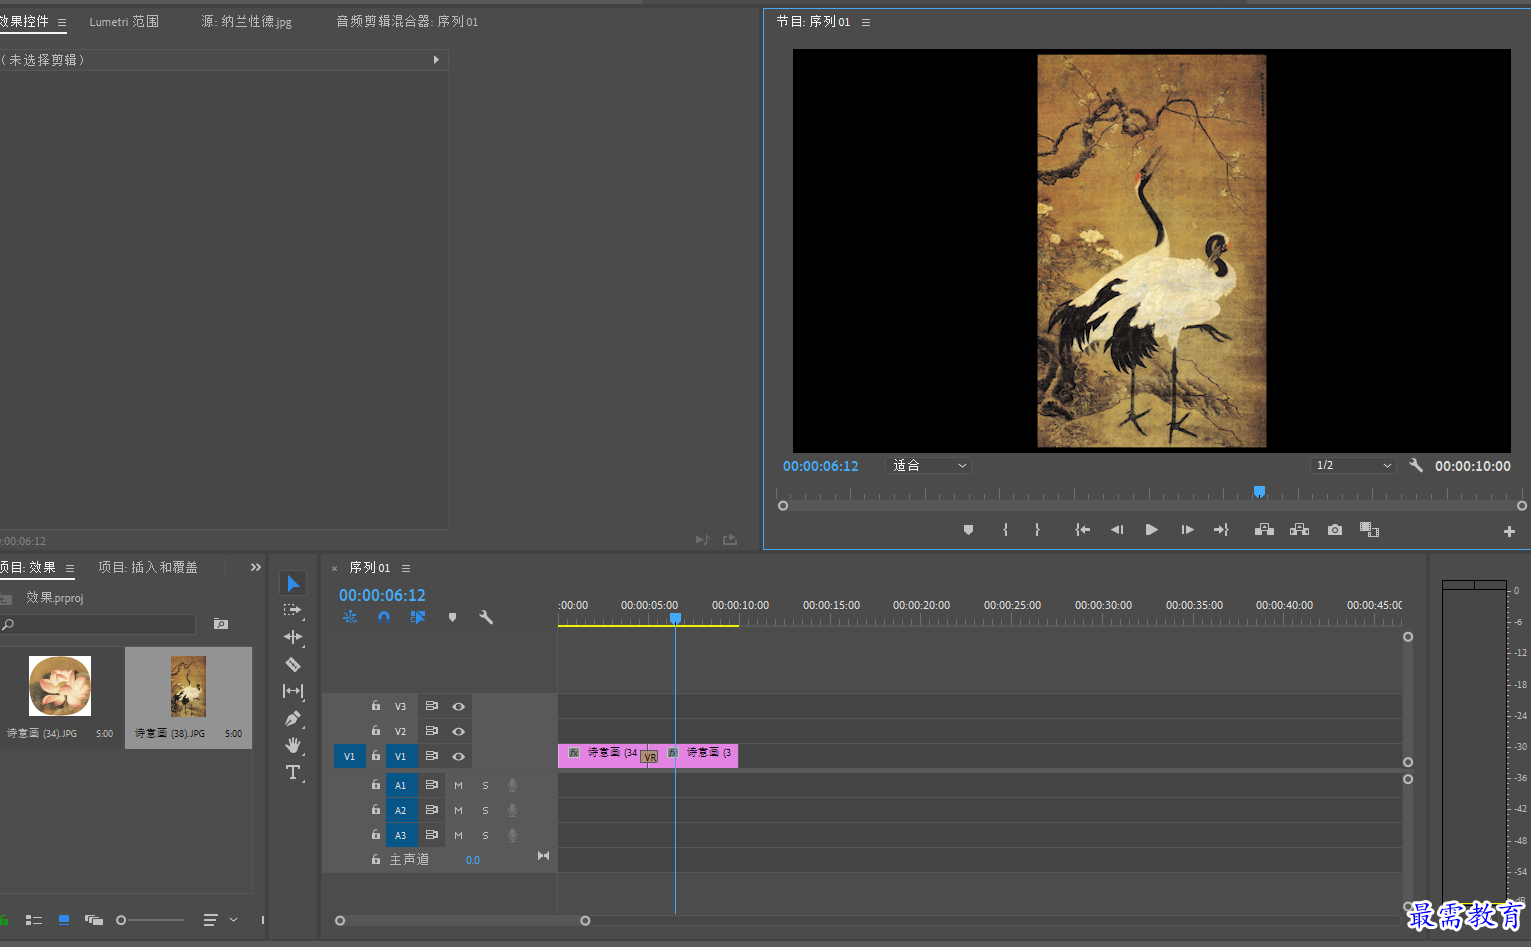Switch to the 项目: 插入和覆盖 tab

point(148,567)
